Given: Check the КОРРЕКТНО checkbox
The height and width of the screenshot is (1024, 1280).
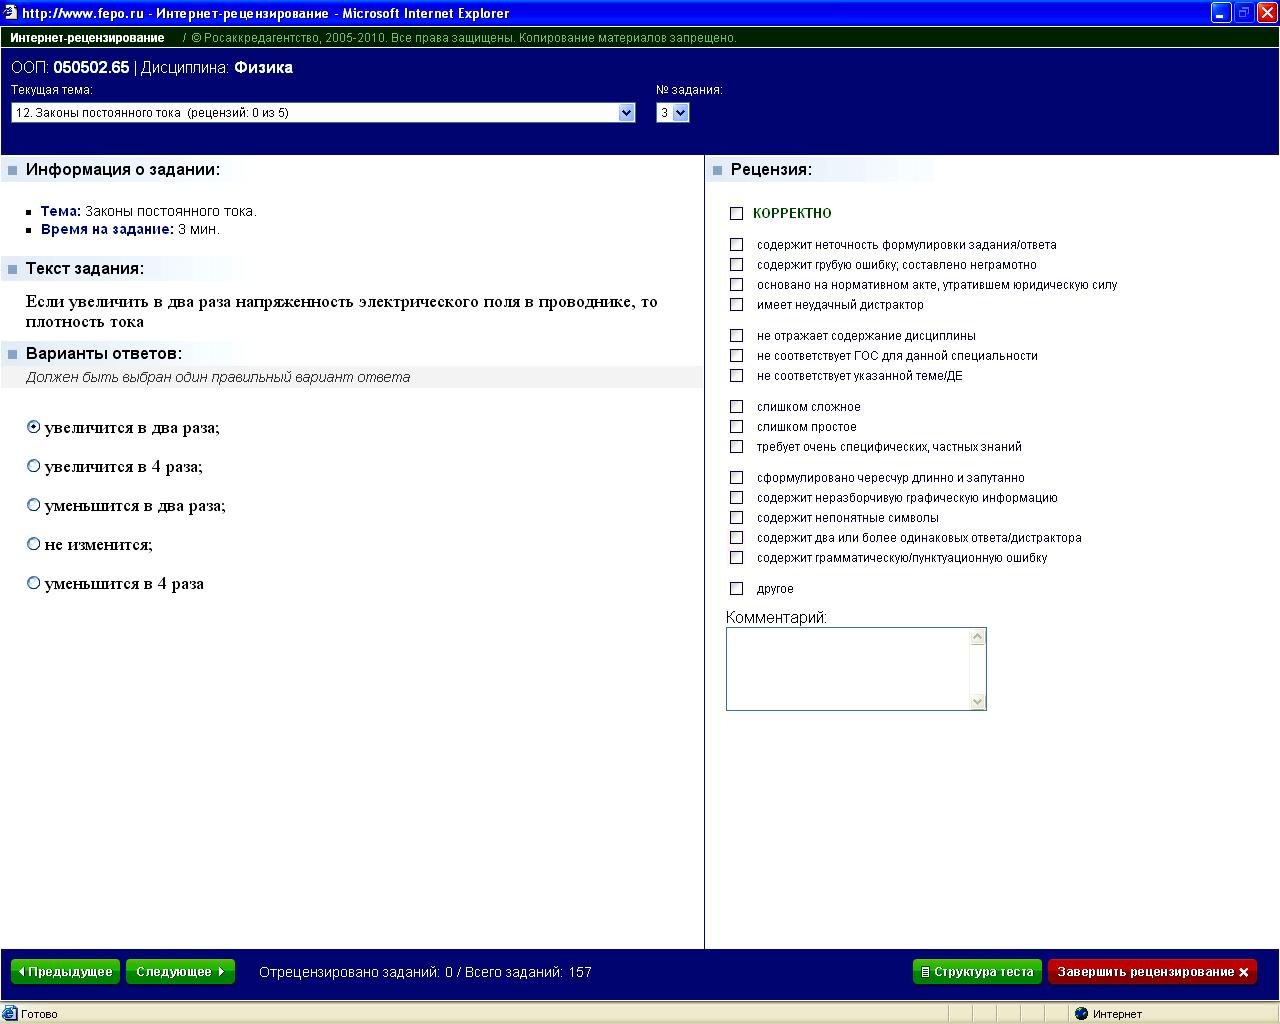Looking at the screenshot, I should coord(737,213).
